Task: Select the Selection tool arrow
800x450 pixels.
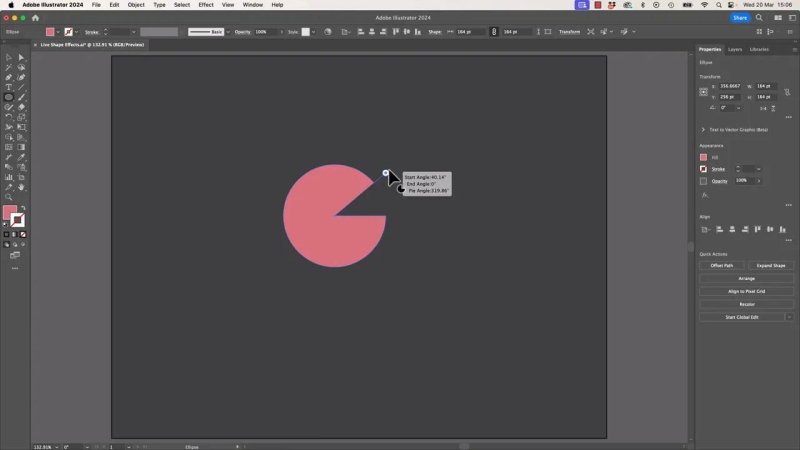Action: coord(9,58)
